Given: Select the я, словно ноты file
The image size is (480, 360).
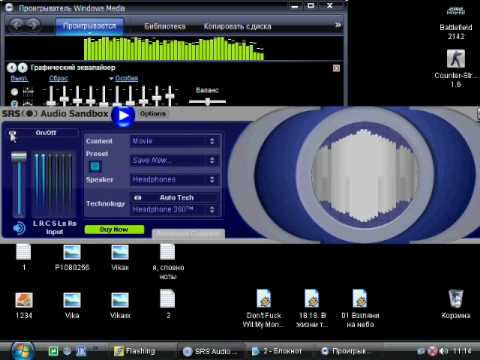Looking at the screenshot, I should [168, 261].
